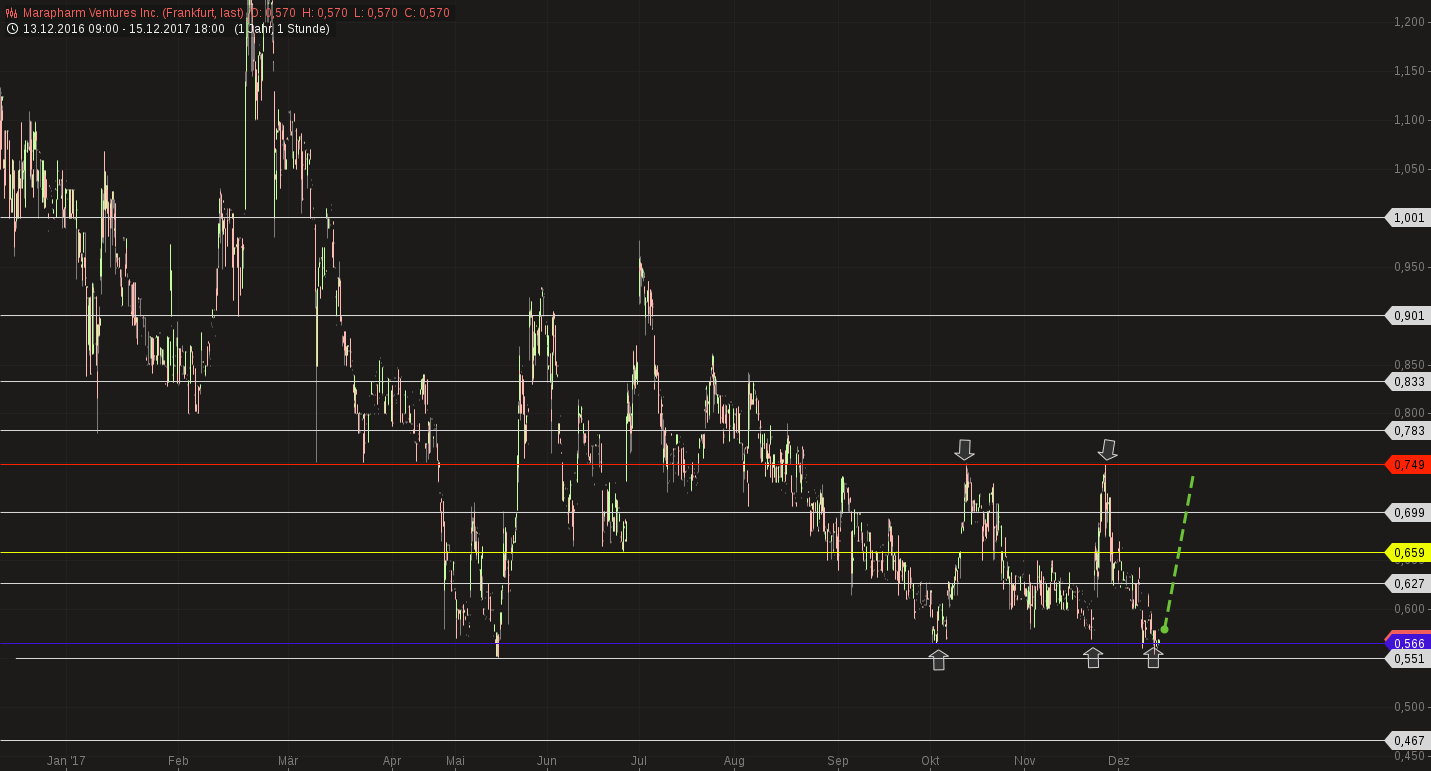
Task: Select the down arrow marker above October peak
Action: pos(964,449)
